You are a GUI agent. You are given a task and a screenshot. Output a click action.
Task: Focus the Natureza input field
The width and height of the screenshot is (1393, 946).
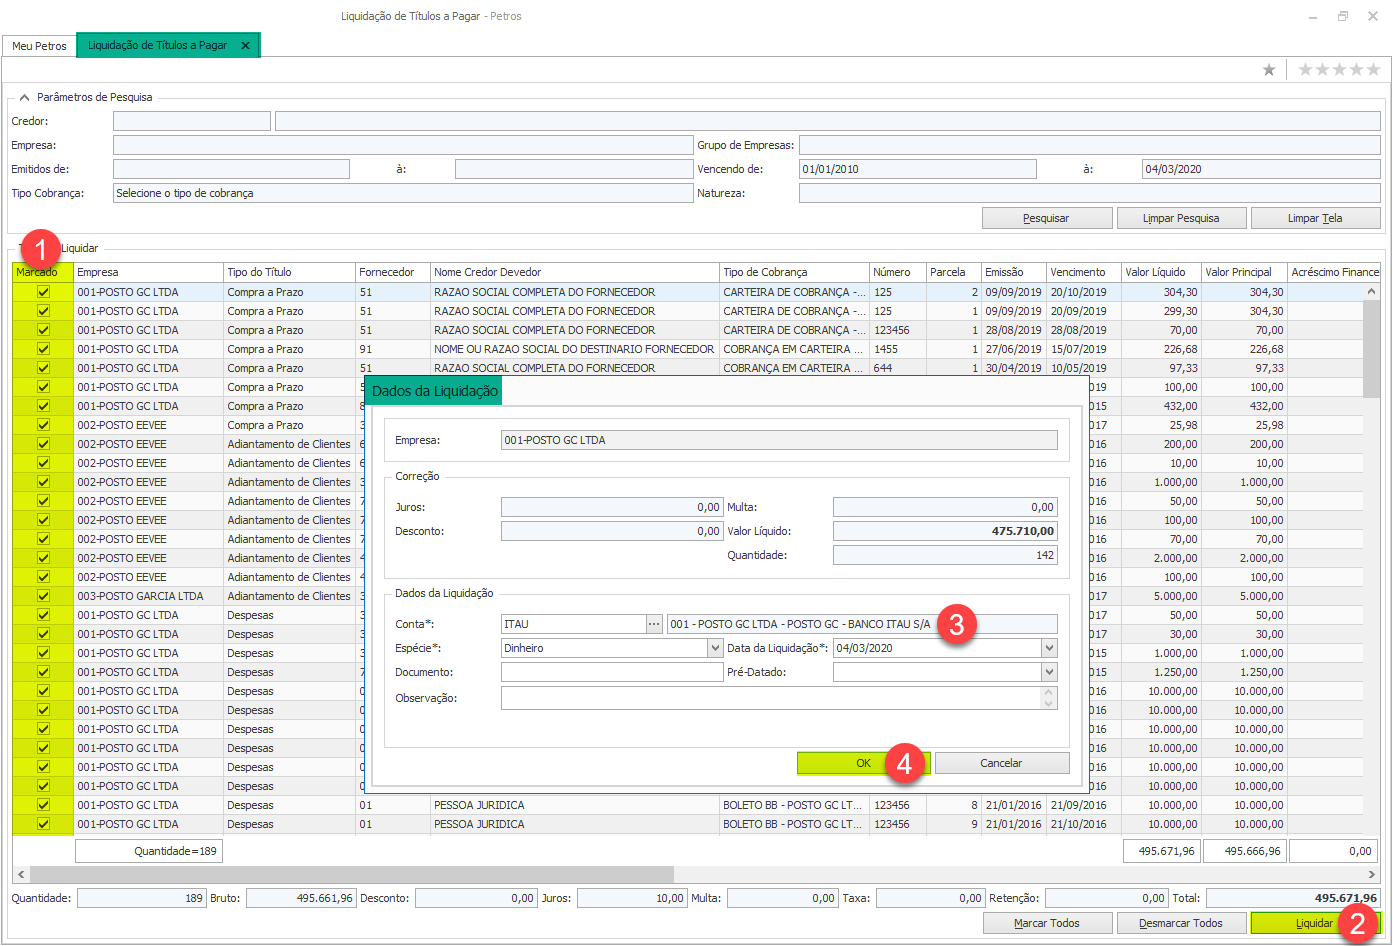[x=1090, y=193]
